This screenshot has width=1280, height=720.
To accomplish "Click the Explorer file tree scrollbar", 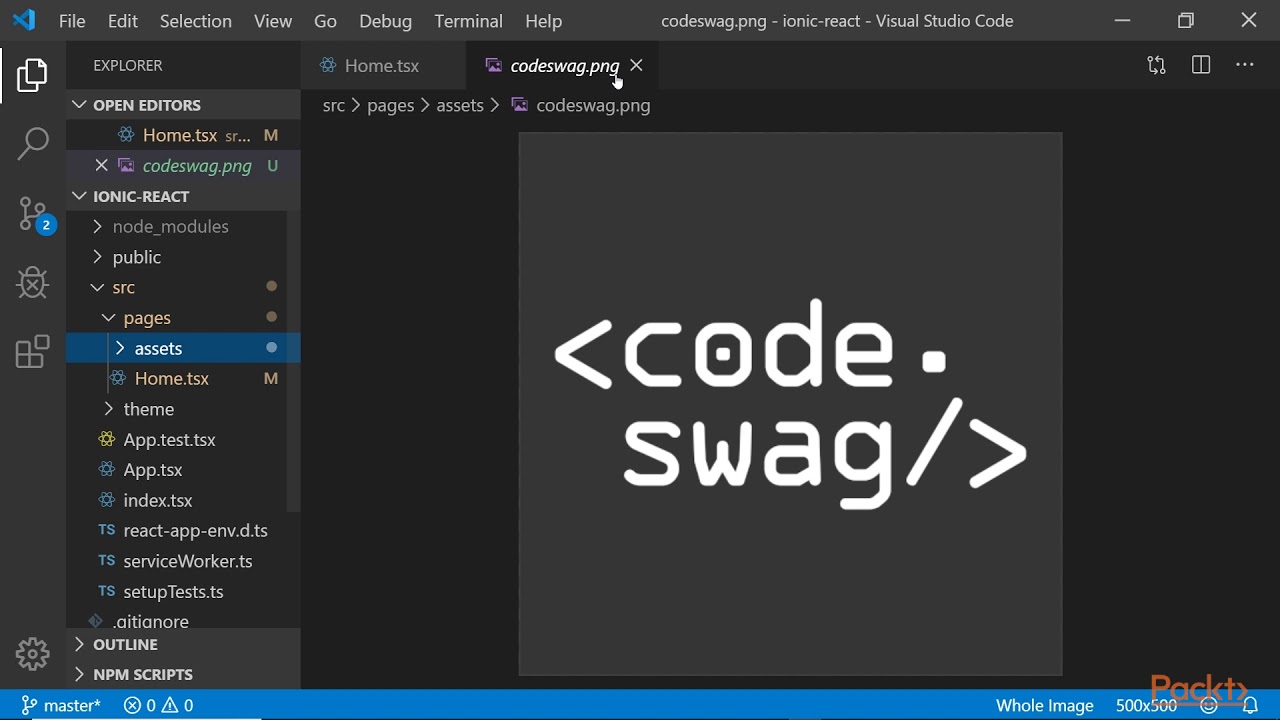I will [x=294, y=360].
